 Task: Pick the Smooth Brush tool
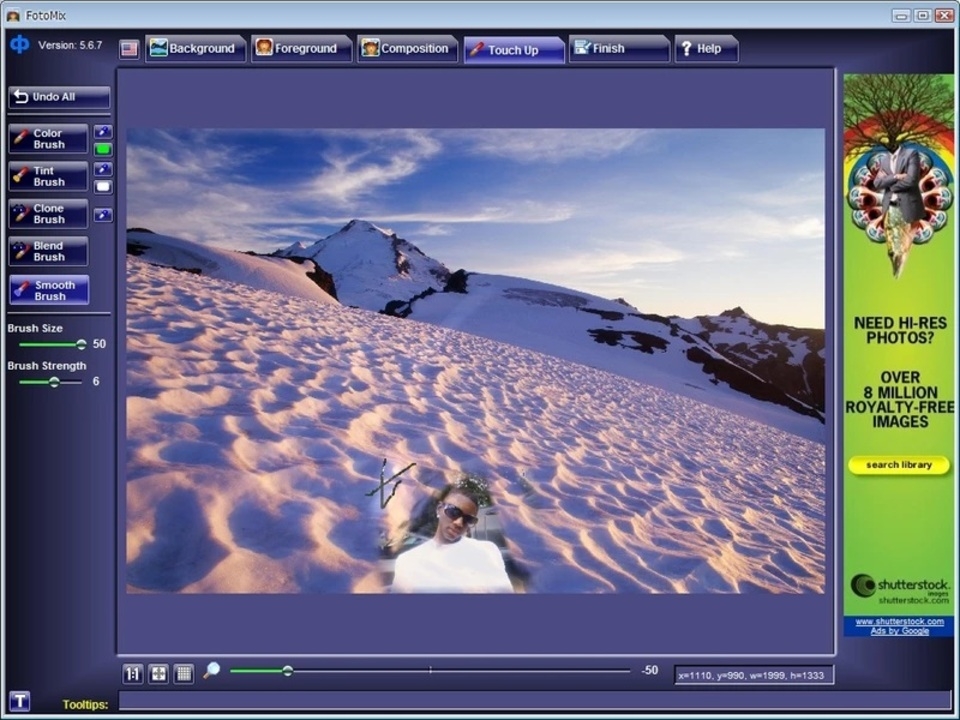48,290
